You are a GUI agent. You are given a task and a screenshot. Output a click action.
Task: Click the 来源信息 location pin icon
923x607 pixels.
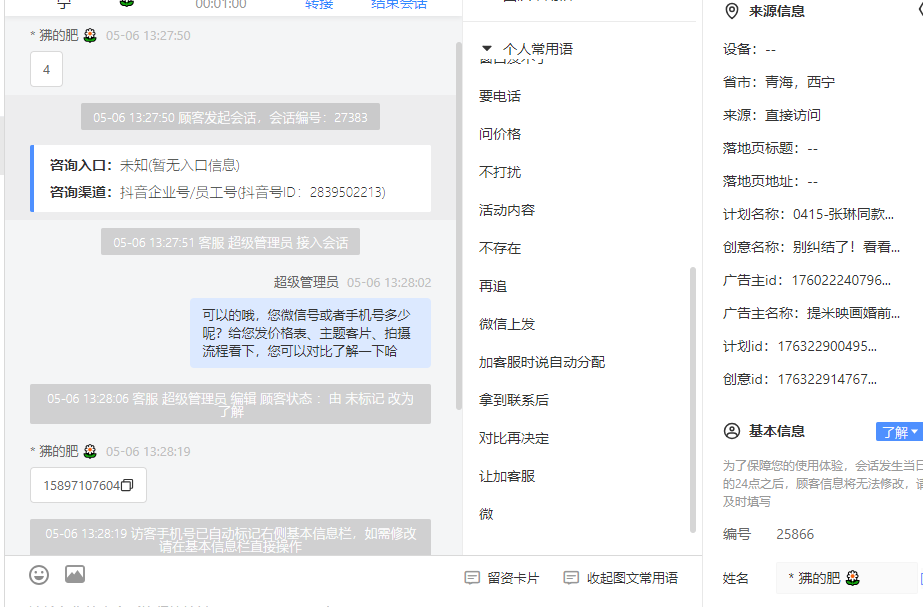click(731, 11)
